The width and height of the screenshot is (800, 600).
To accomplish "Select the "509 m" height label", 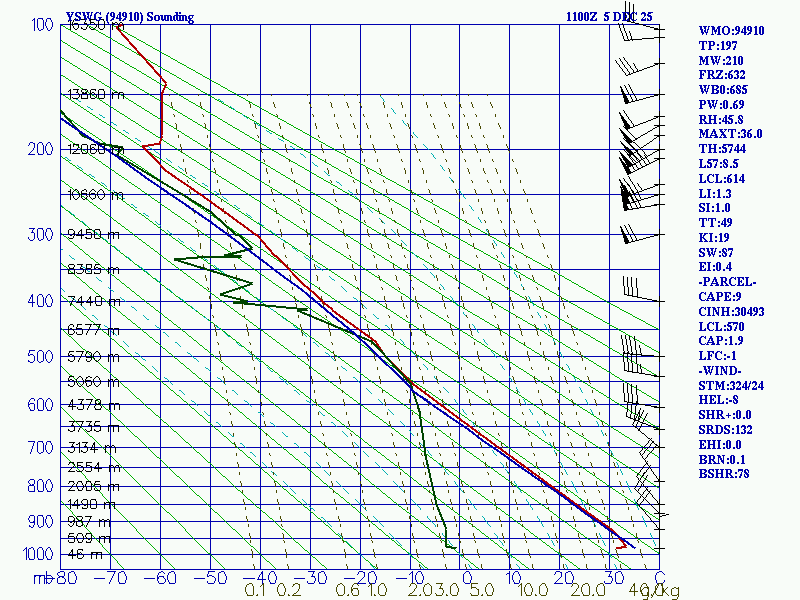I will [x=89, y=538].
